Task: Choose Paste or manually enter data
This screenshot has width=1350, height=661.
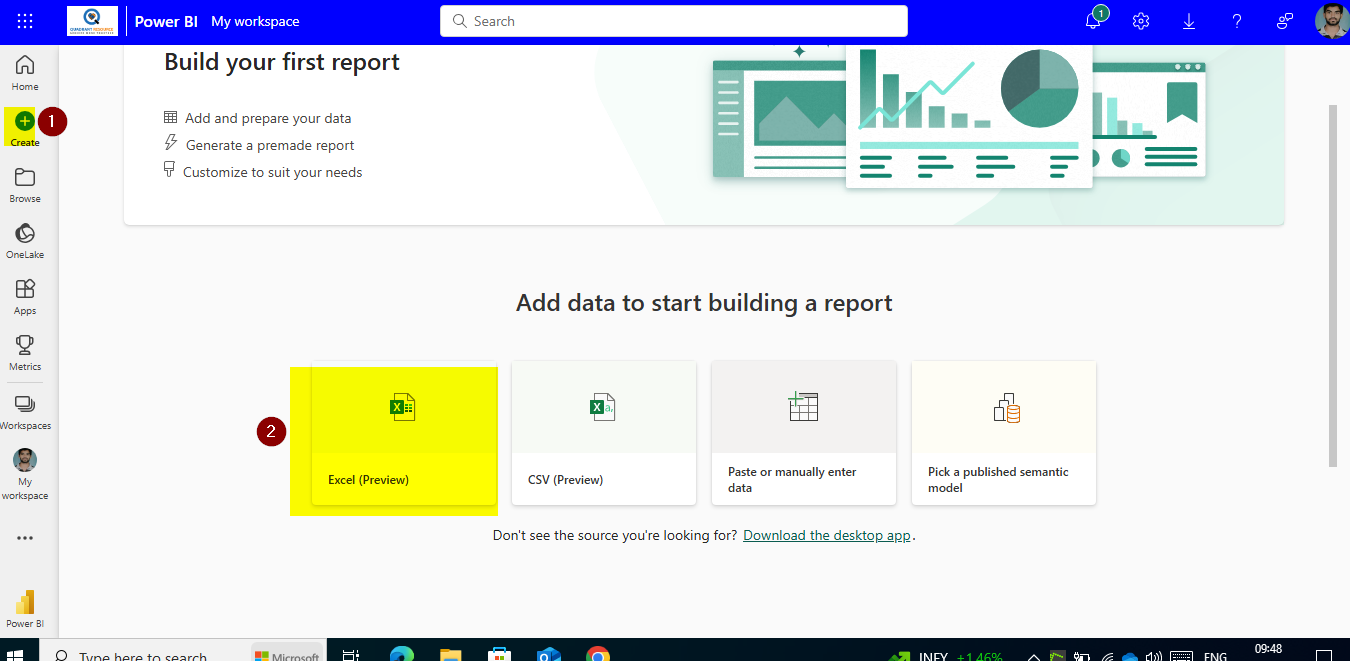Action: (x=803, y=432)
